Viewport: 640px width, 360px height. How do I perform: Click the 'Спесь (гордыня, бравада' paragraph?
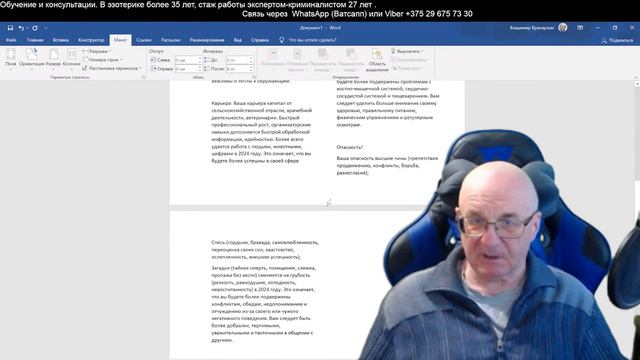265,250
